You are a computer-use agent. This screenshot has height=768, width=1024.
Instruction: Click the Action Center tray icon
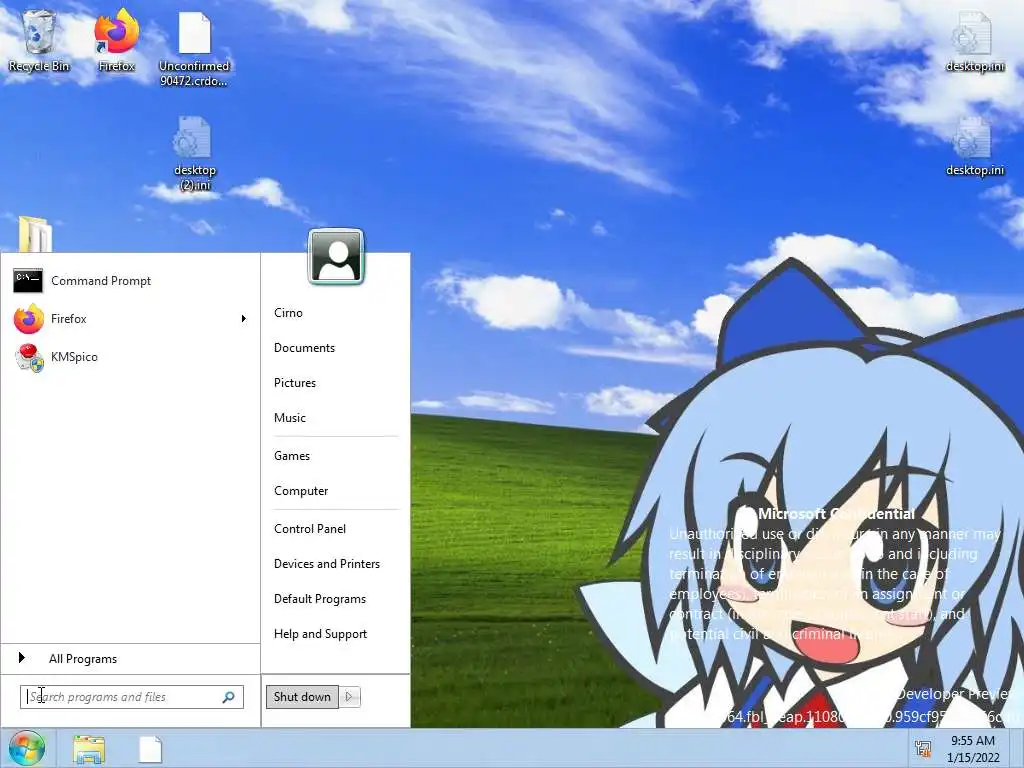tap(923, 748)
